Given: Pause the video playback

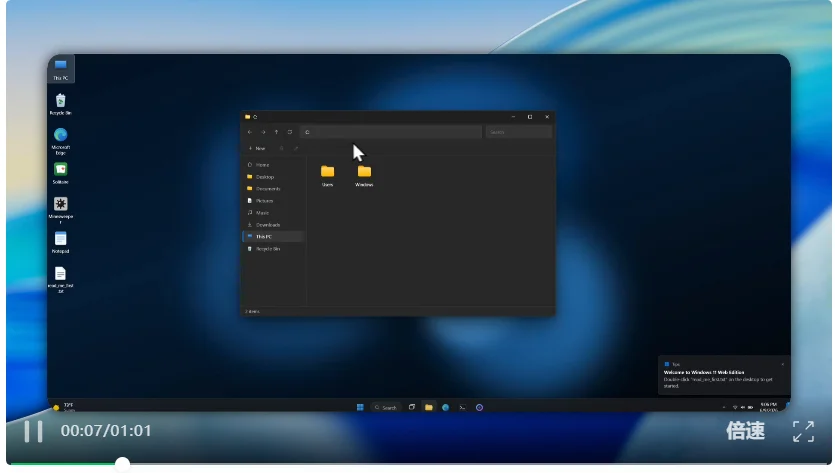Looking at the screenshot, I should tap(33, 431).
